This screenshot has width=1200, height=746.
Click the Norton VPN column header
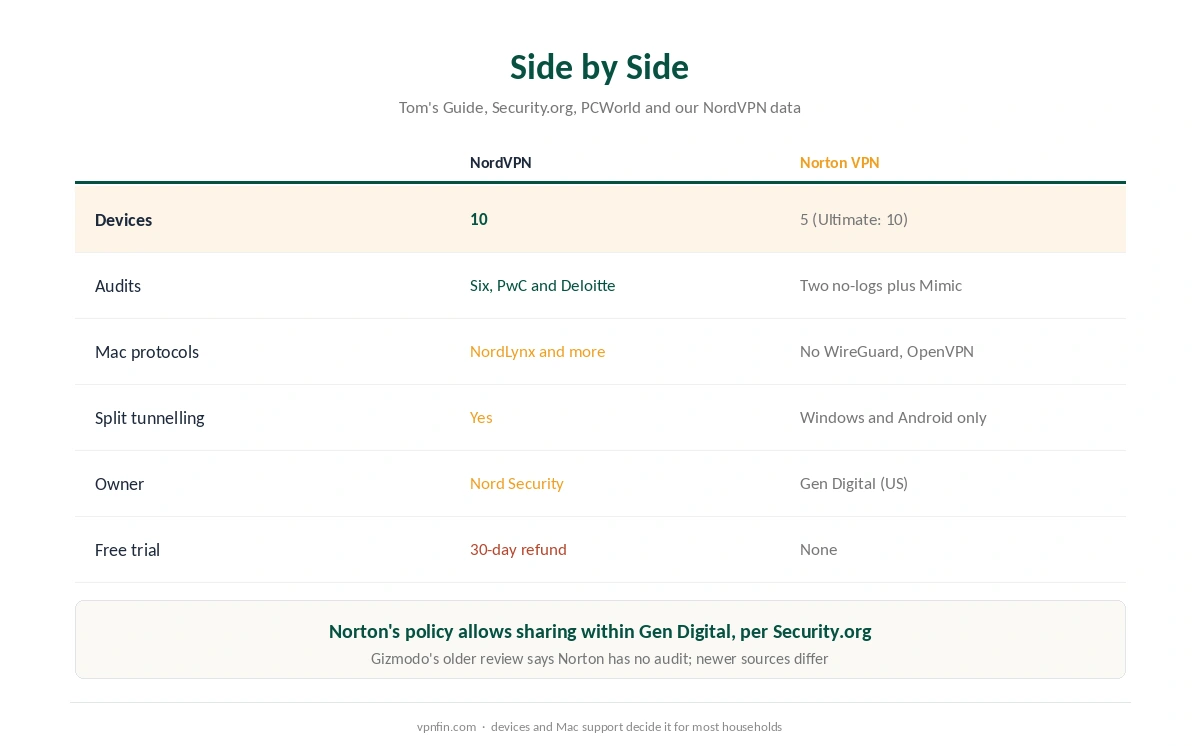click(839, 163)
